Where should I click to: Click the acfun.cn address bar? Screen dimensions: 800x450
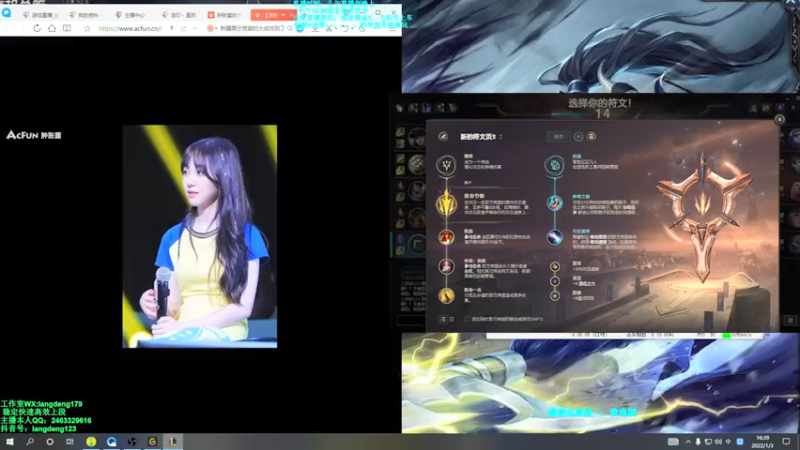point(130,29)
